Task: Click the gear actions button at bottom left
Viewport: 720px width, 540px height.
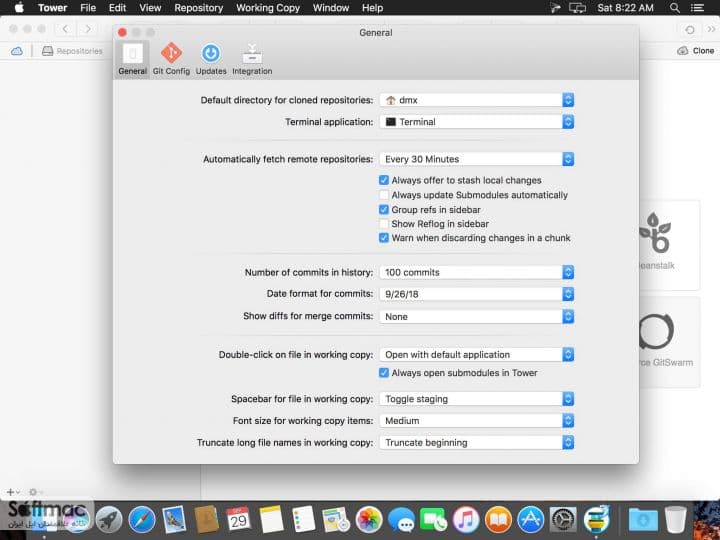Action: pyautogui.click(x=34, y=492)
